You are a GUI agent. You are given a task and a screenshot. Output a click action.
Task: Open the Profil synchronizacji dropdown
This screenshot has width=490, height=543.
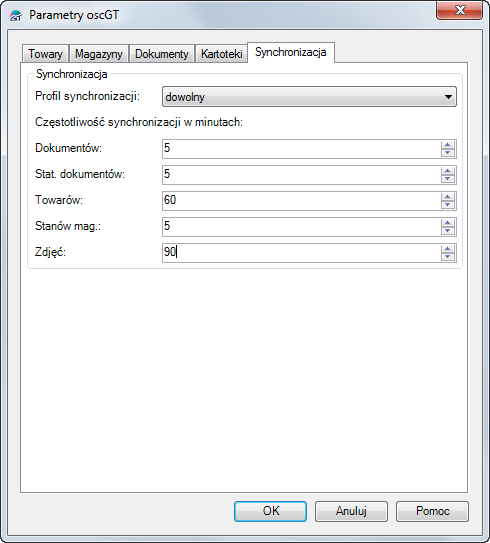309,97
